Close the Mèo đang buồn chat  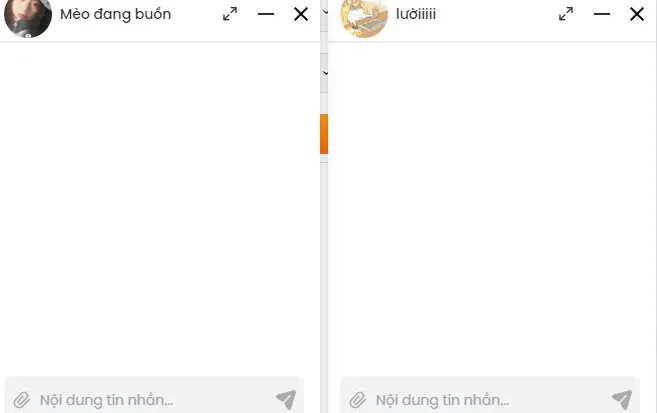pyautogui.click(x=301, y=14)
